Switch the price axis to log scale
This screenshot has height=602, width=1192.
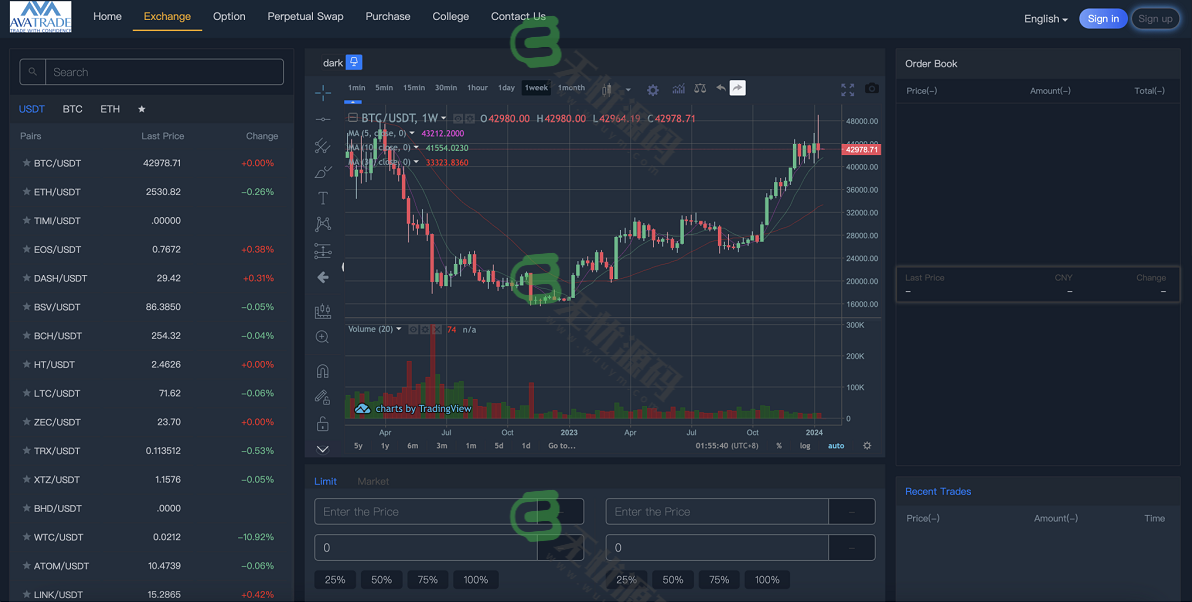[x=804, y=446]
